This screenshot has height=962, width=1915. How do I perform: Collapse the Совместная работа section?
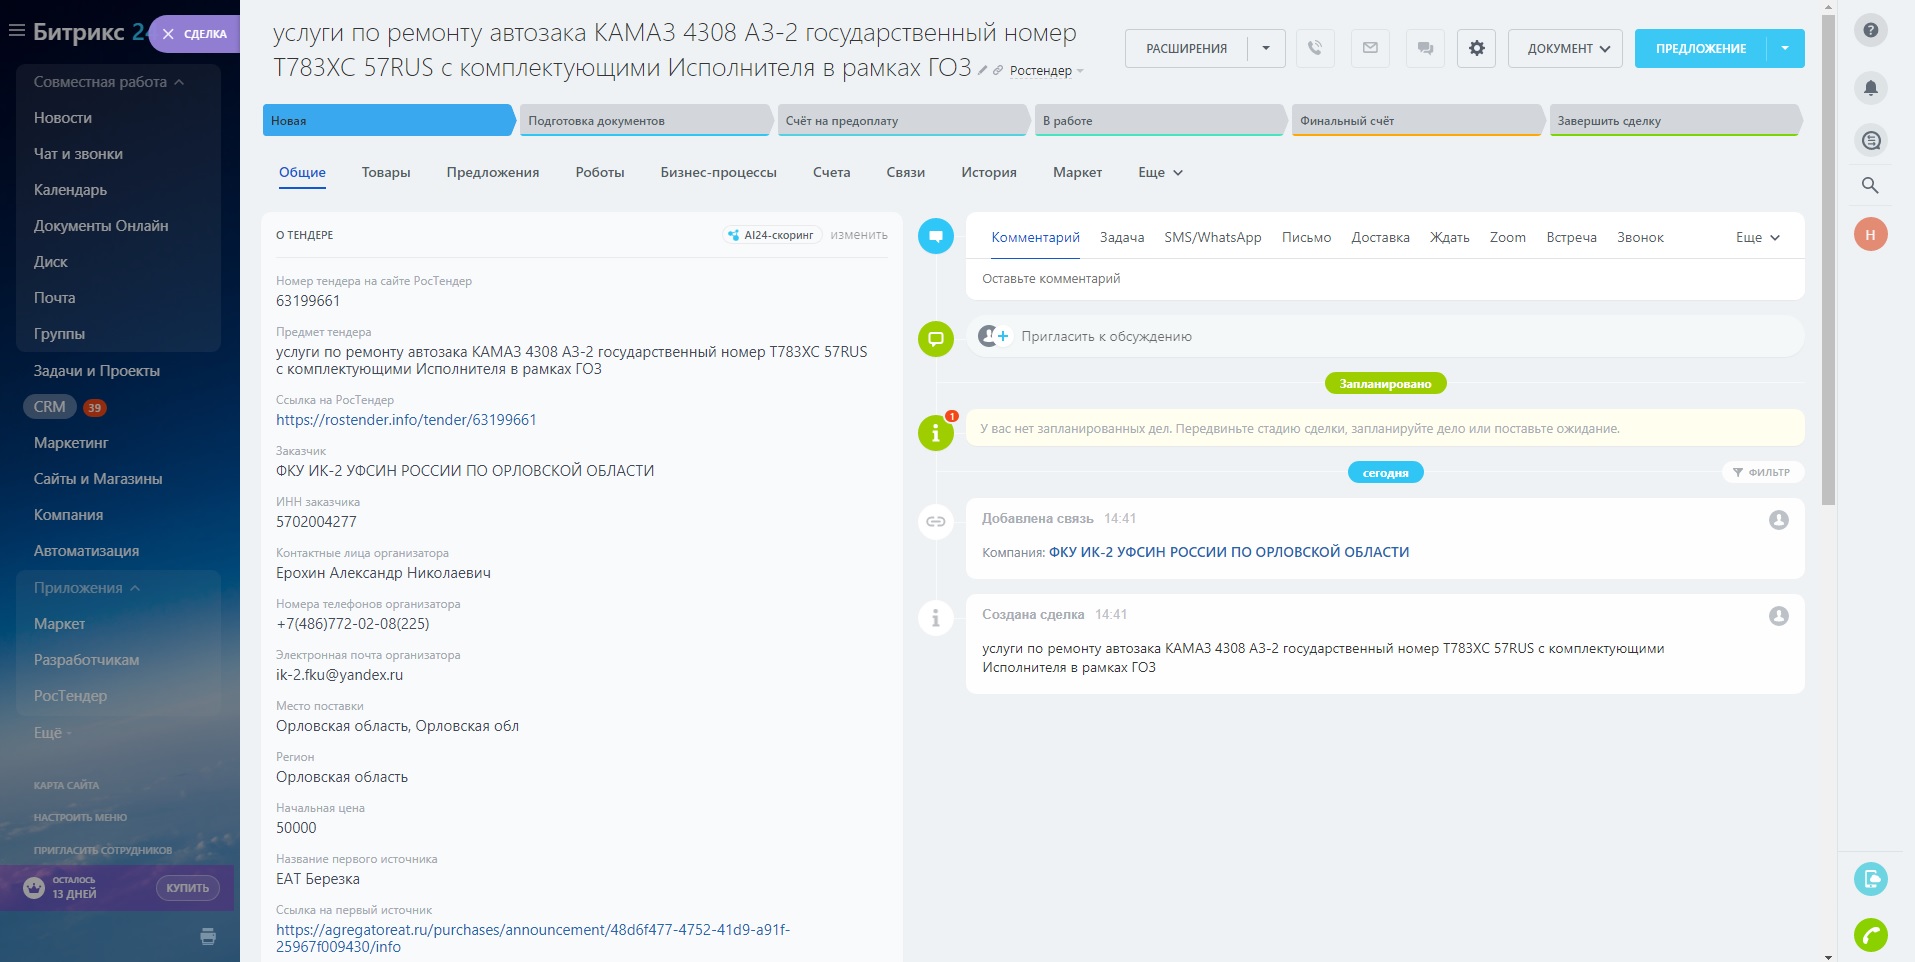(109, 82)
